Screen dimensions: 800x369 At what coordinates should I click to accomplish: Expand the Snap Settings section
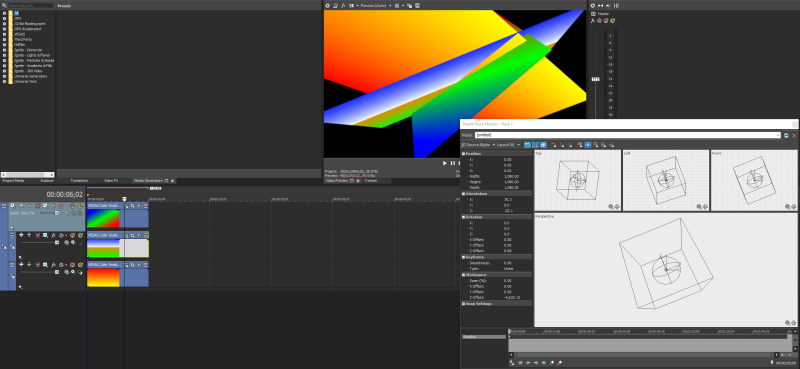(x=464, y=303)
